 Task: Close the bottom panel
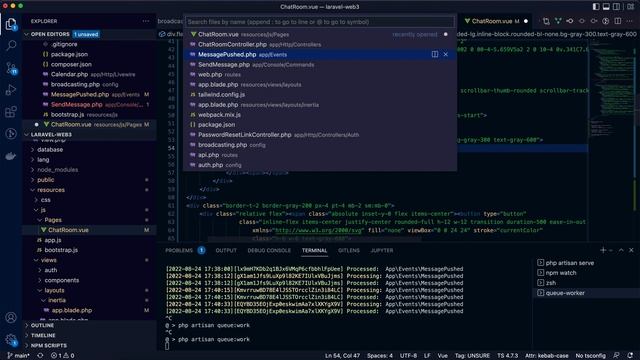point(631,250)
